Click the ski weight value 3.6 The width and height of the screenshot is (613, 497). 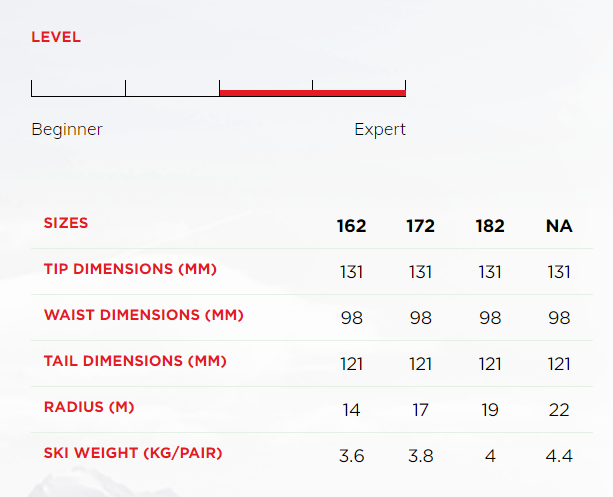pos(351,456)
